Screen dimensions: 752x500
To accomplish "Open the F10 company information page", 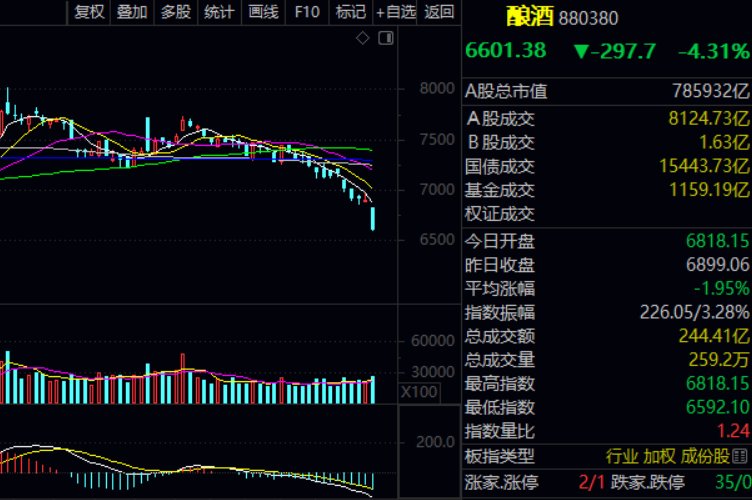I will 308,12.
